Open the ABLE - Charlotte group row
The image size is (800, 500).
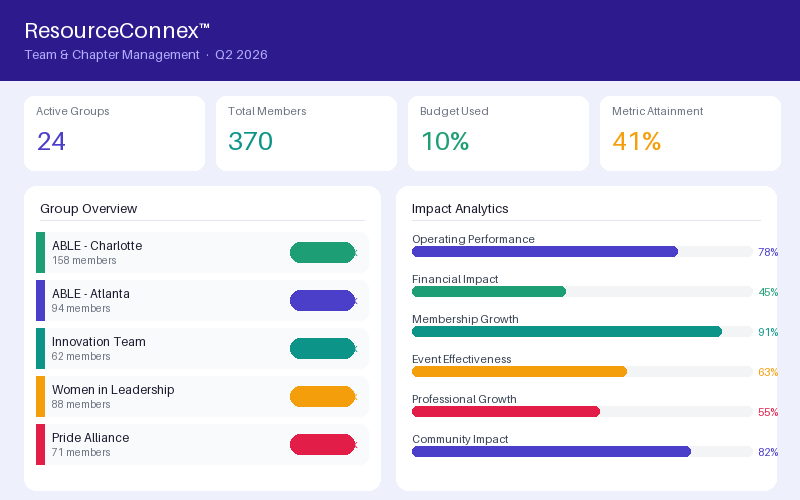point(203,253)
